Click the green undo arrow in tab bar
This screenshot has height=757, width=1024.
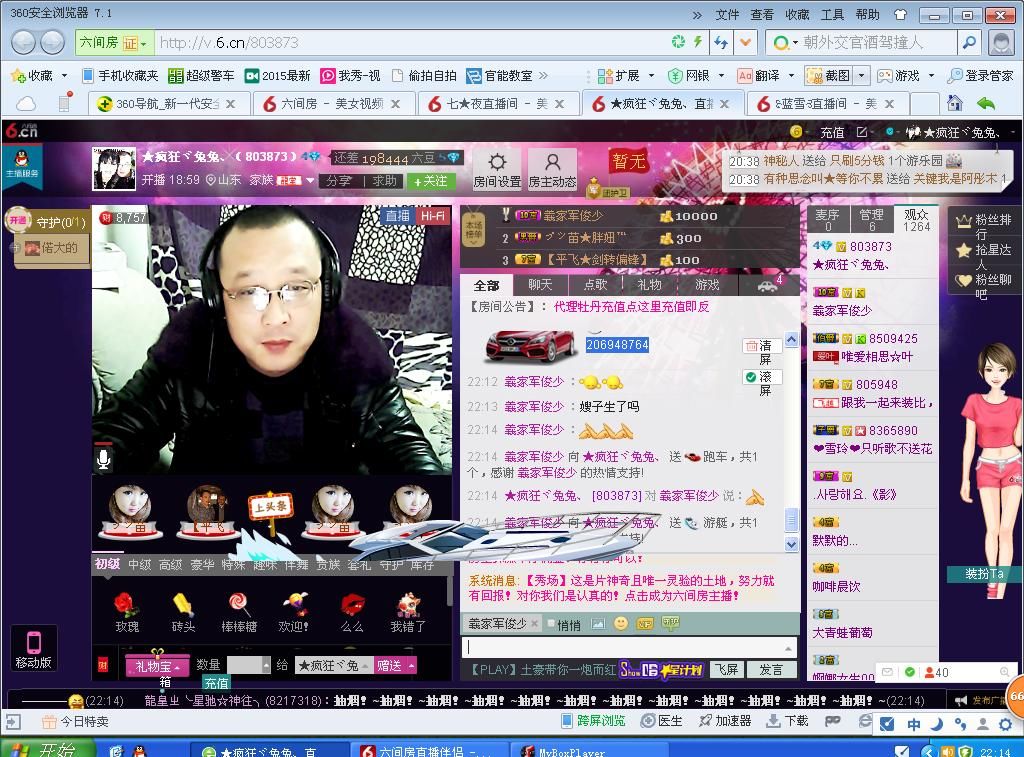coord(985,103)
